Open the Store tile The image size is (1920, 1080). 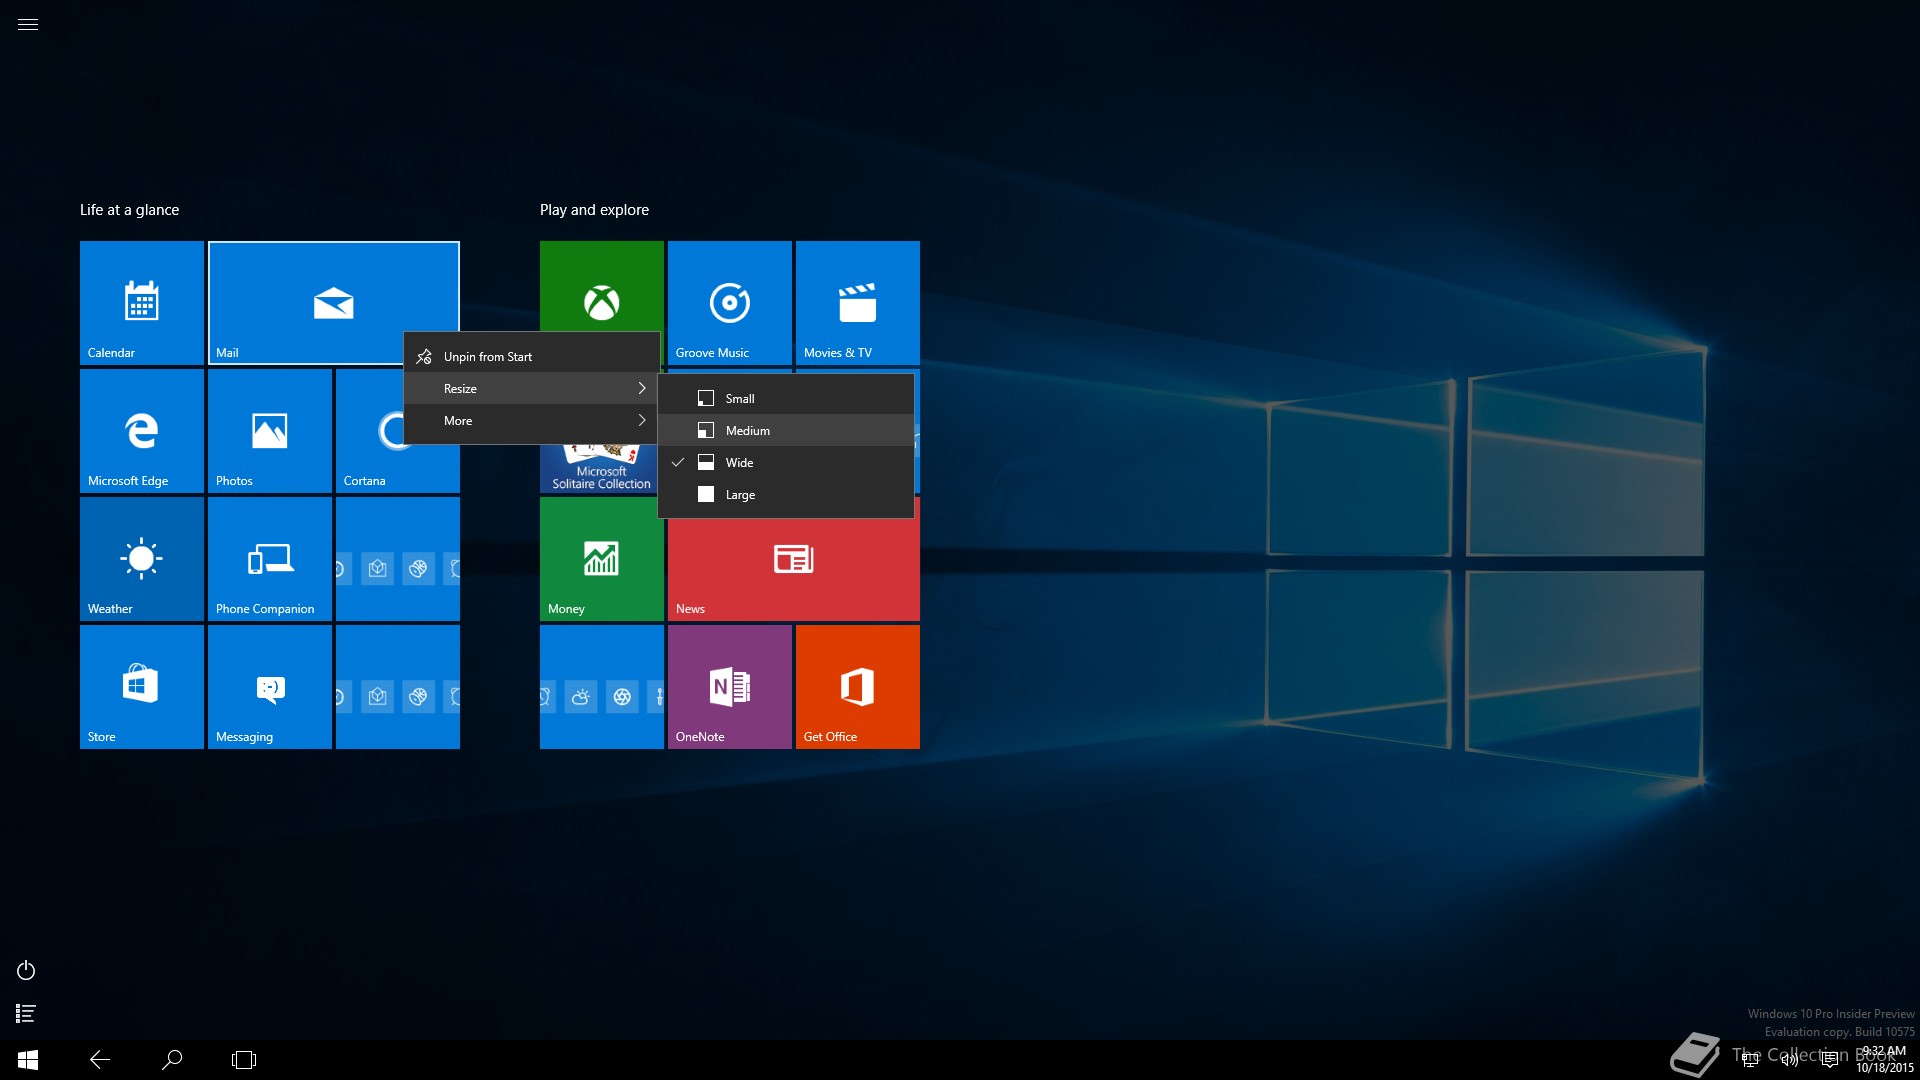point(142,687)
